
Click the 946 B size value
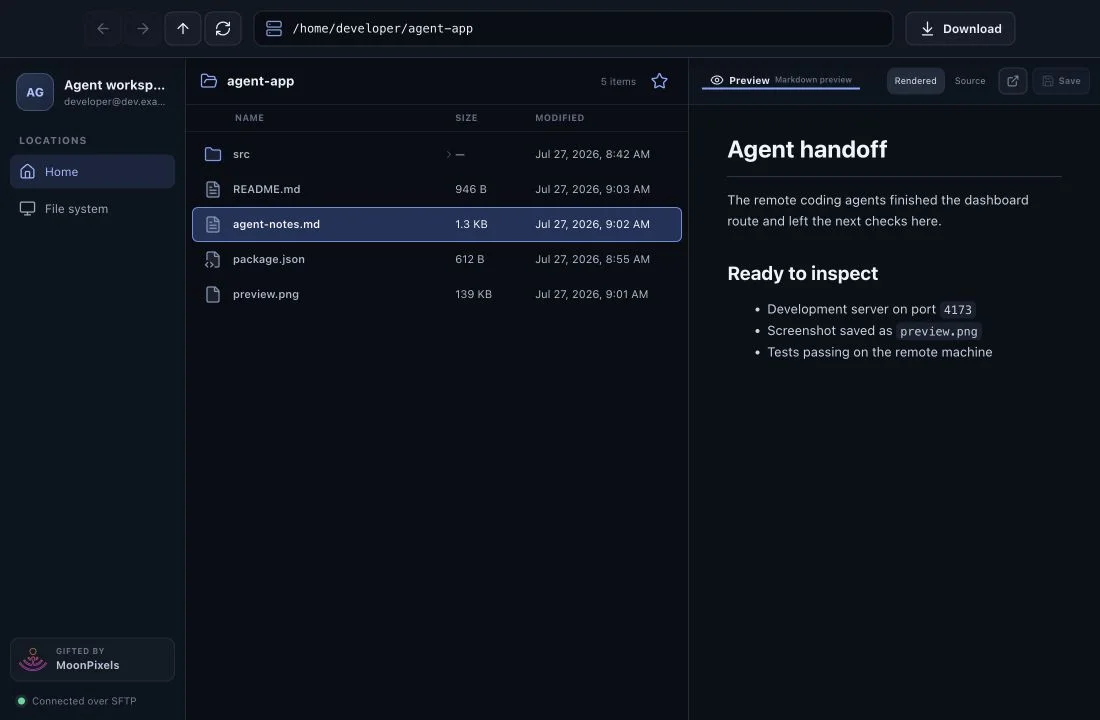[471, 189]
